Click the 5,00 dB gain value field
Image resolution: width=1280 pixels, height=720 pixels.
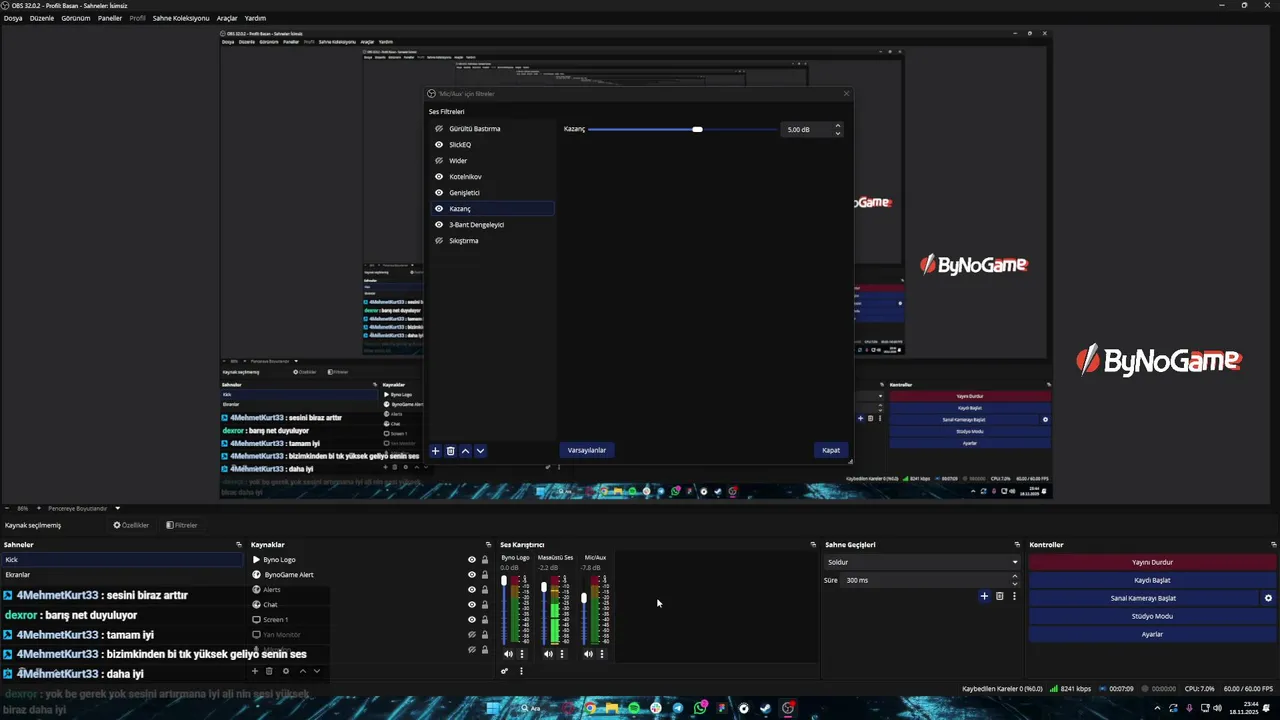pos(806,130)
